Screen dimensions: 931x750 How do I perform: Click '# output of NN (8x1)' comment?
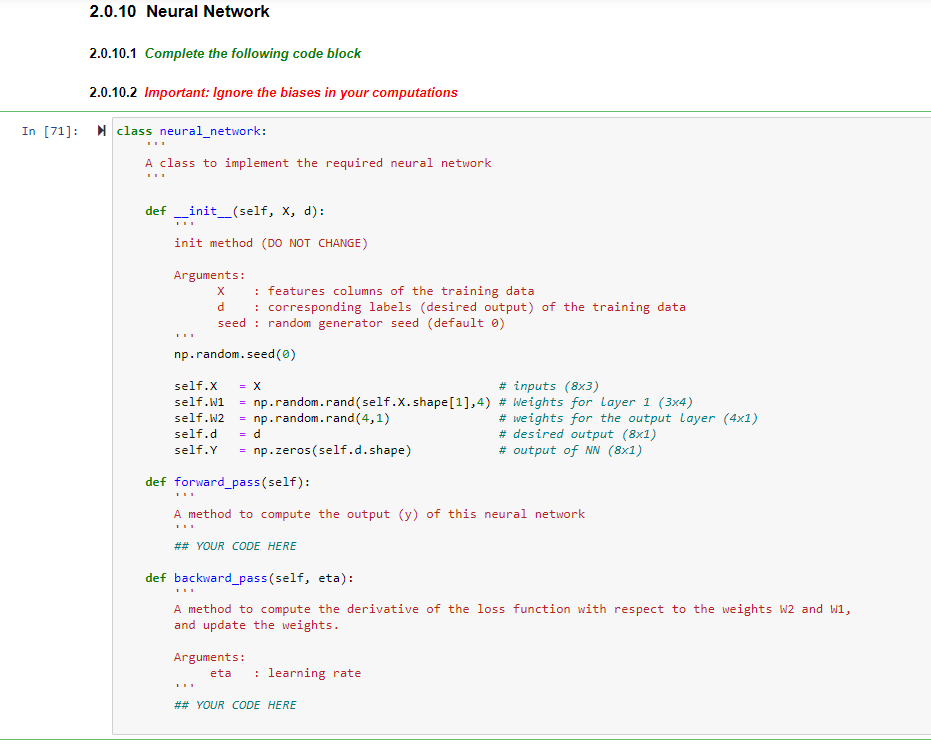click(x=570, y=451)
